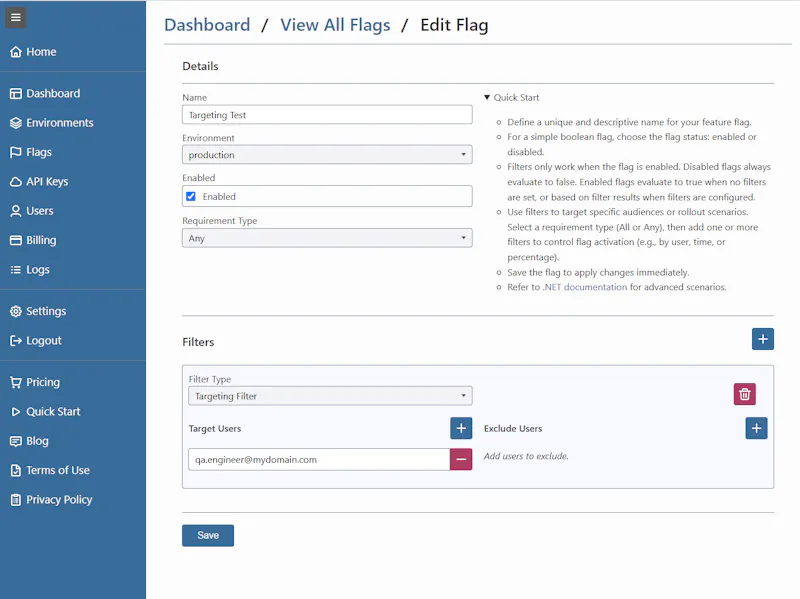Click the Filters section heading
The width and height of the screenshot is (800, 599).
pos(198,342)
